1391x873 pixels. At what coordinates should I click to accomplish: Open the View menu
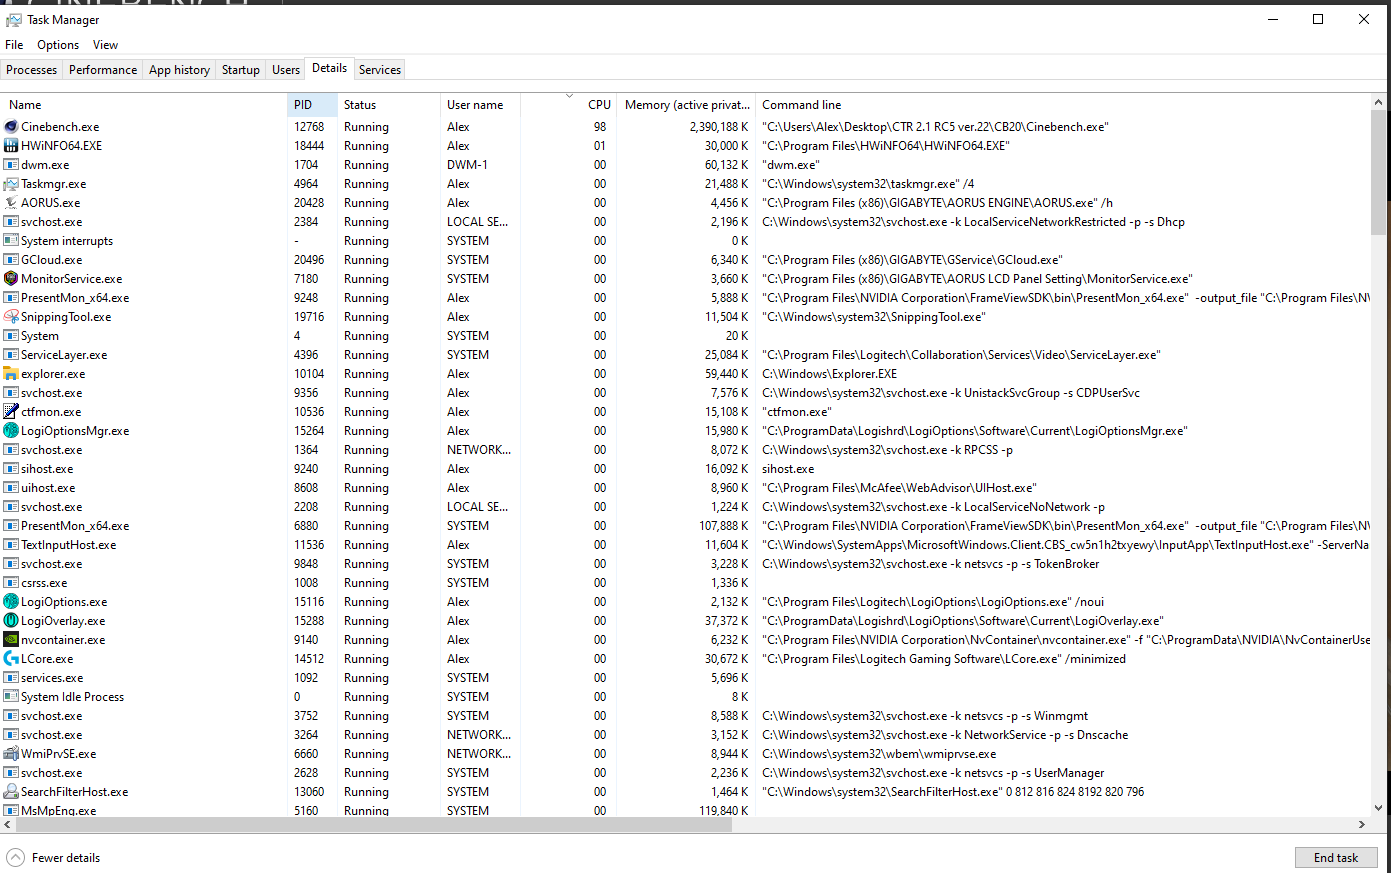[x=105, y=45]
